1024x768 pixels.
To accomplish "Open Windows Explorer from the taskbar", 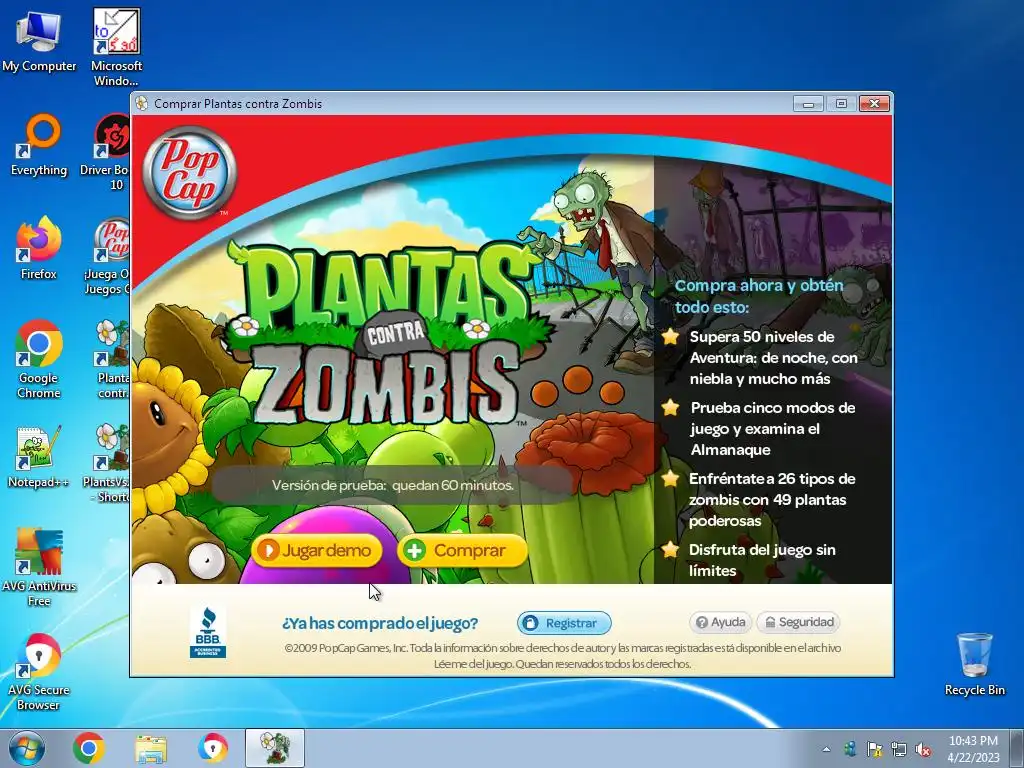I will (x=151, y=748).
